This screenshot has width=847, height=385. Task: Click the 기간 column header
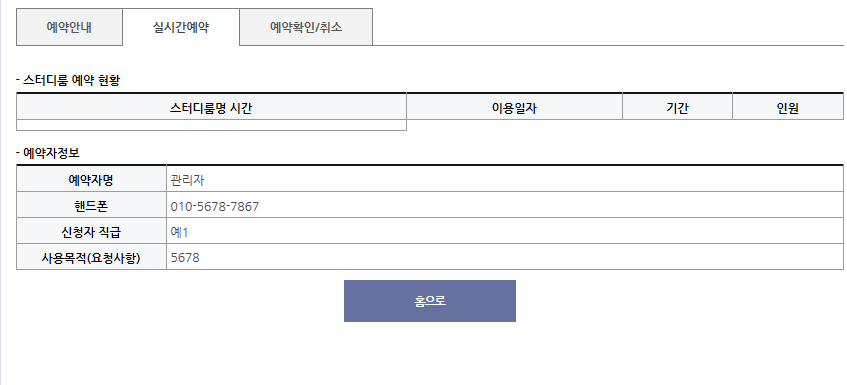pos(677,109)
